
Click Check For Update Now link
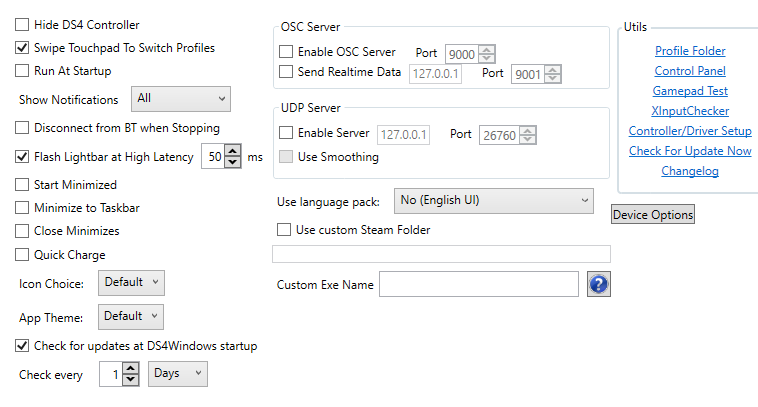(x=690, y=151)
